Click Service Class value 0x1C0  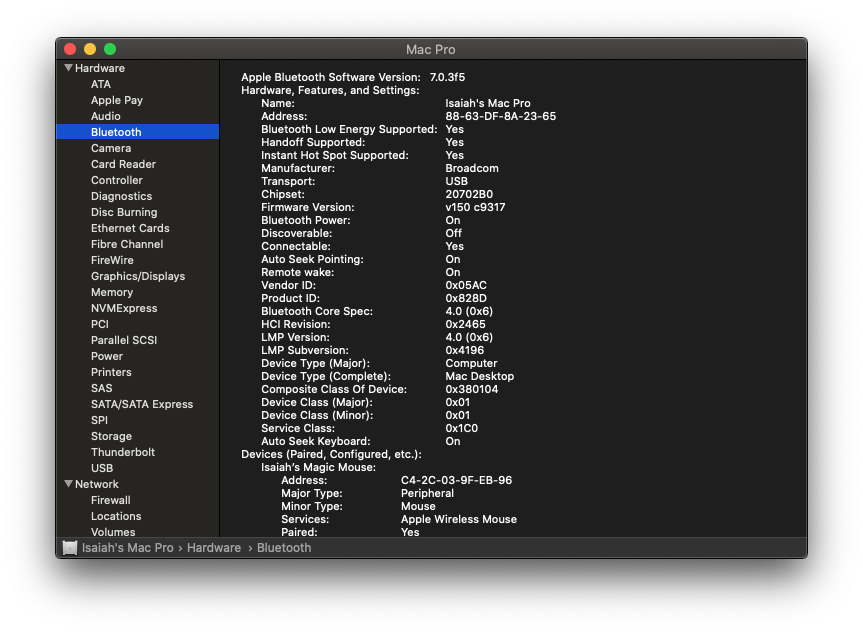click(x=462, y=428)
